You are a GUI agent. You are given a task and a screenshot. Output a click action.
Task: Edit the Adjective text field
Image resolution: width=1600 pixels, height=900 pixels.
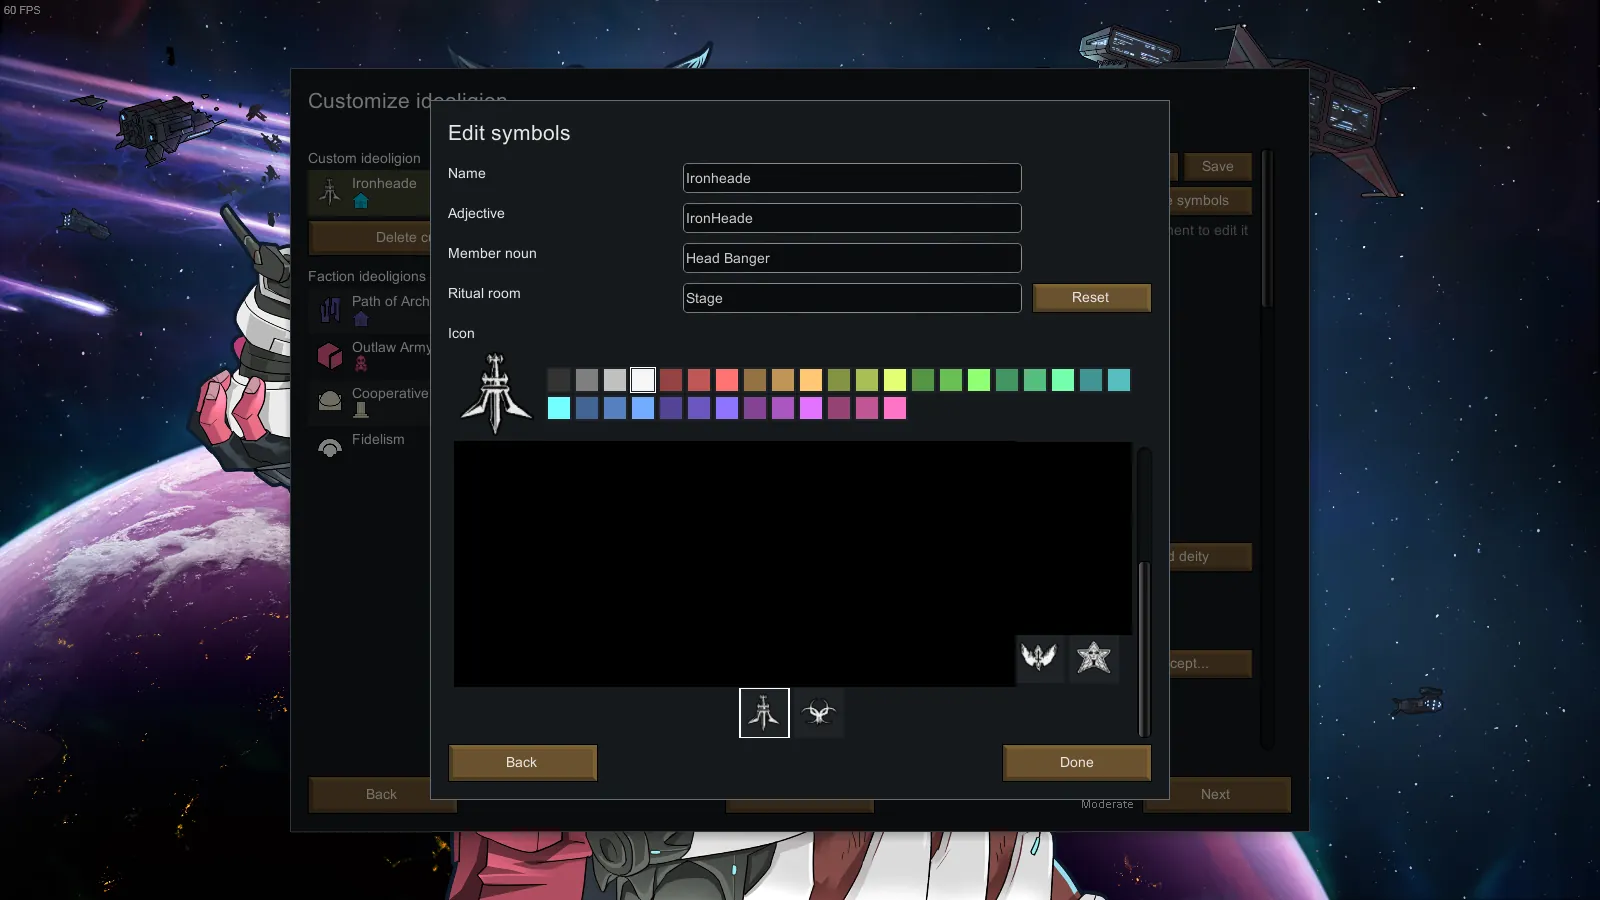[851, 218]
